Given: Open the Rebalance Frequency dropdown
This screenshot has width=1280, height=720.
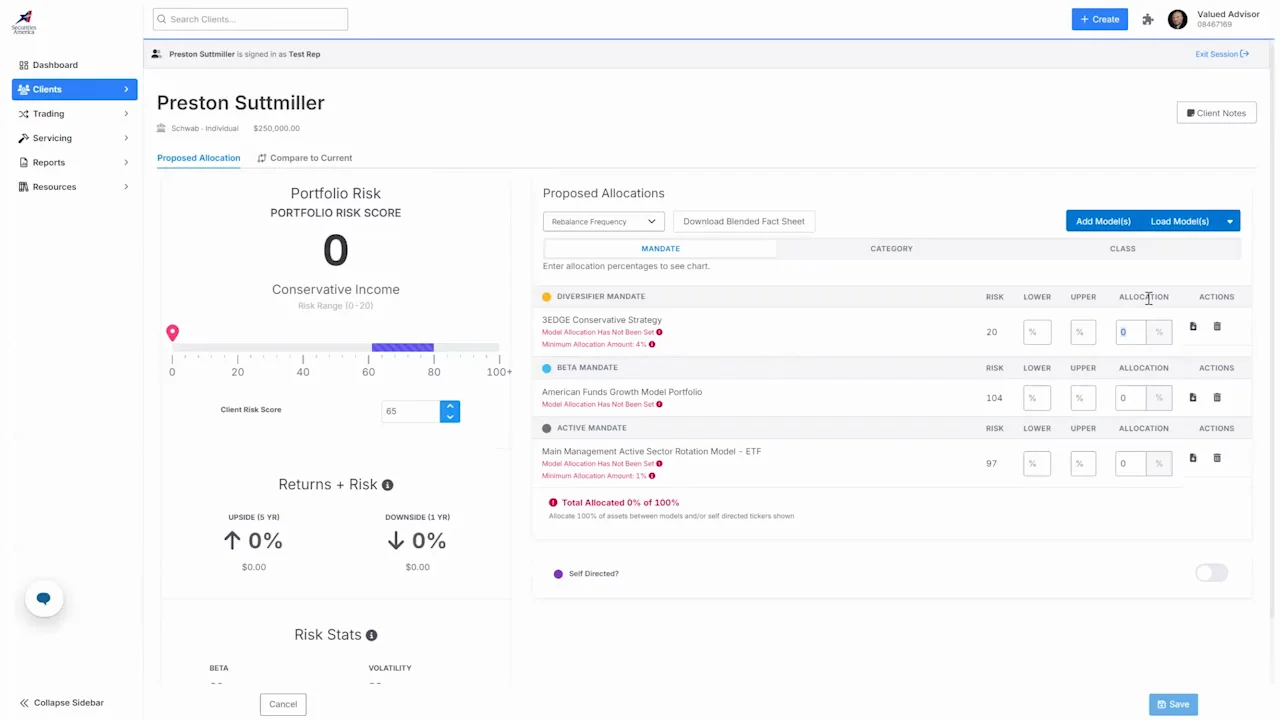Looking at the screenshot, I should pos(603,221).
